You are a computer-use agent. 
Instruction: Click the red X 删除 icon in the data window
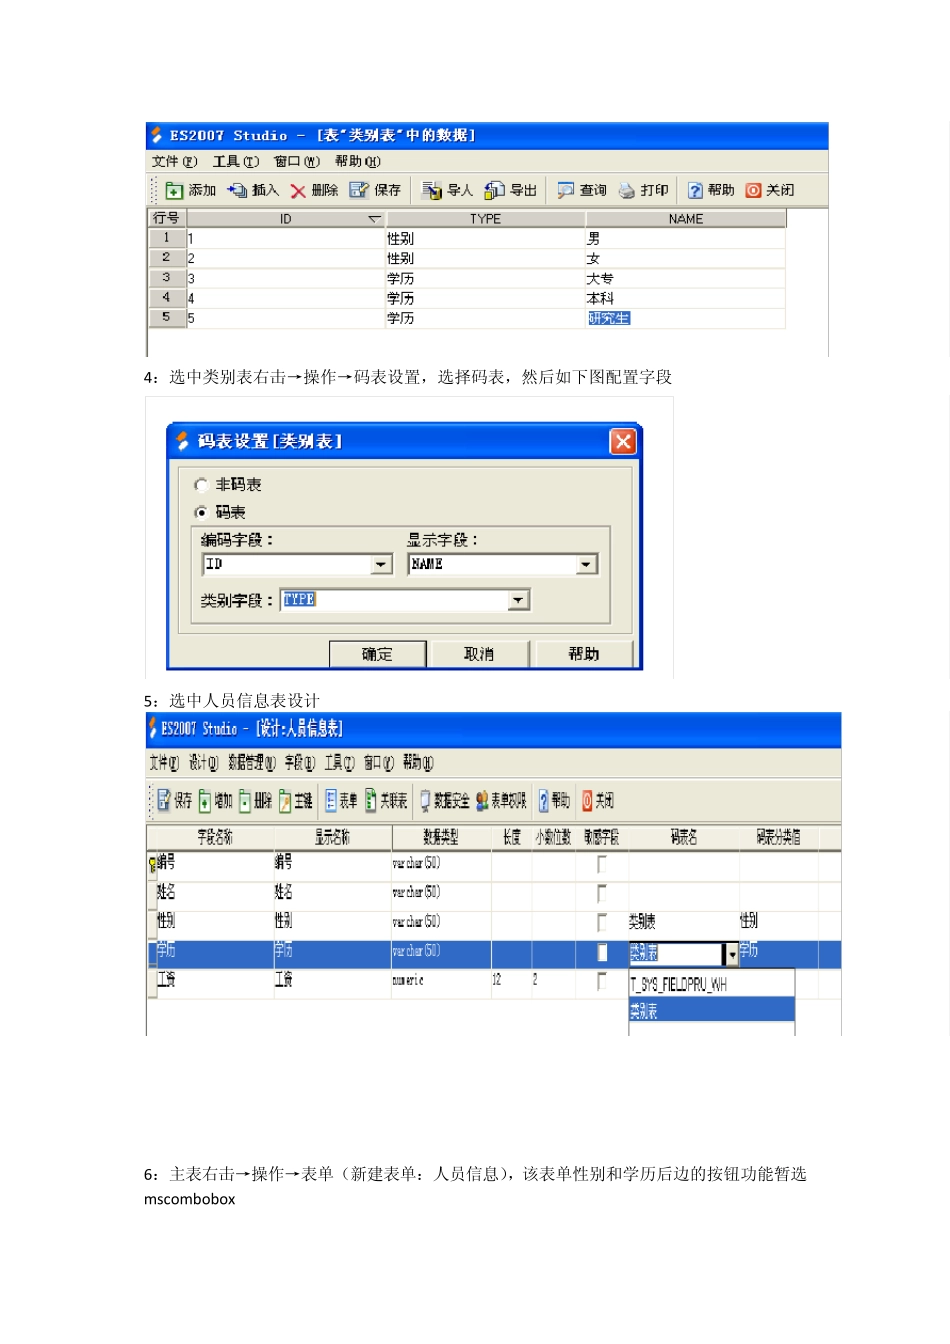tap(298, 190)
